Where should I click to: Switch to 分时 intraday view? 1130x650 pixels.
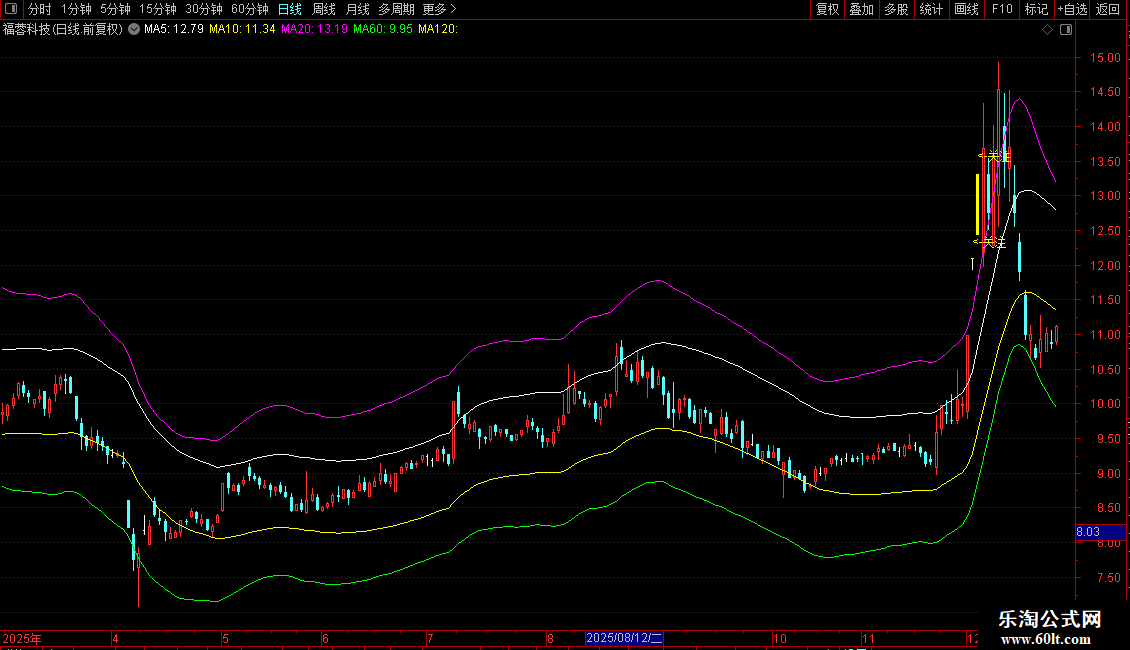(x=39, y=9)
